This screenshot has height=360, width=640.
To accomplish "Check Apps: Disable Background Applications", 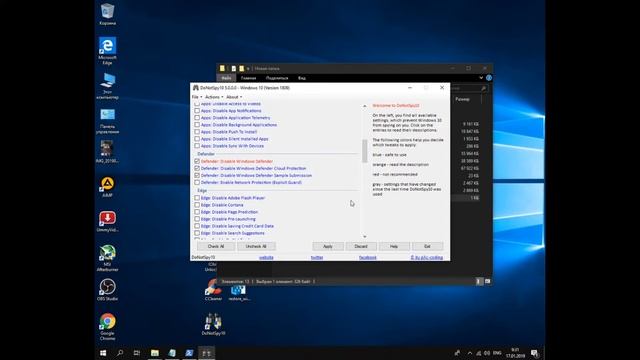I will (x=197, y=124).
